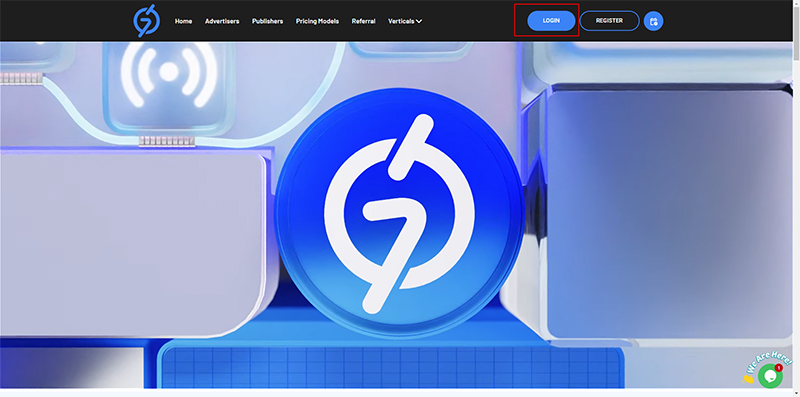The width and height of the screenshot is (800, 397).
Task: Click the scrollbar up arrow
Action: point(796,3)
